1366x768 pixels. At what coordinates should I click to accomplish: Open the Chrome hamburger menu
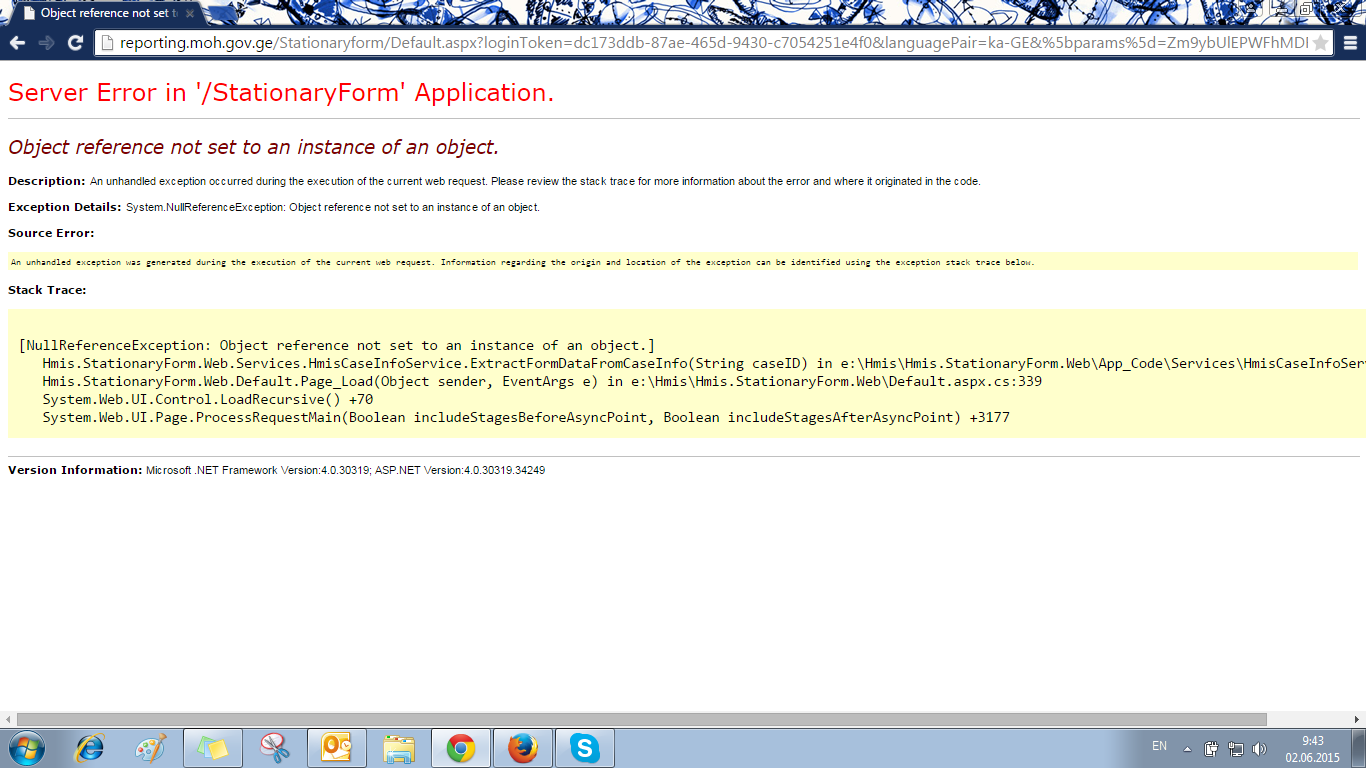pyautogui.click(x=1350, y=43)
